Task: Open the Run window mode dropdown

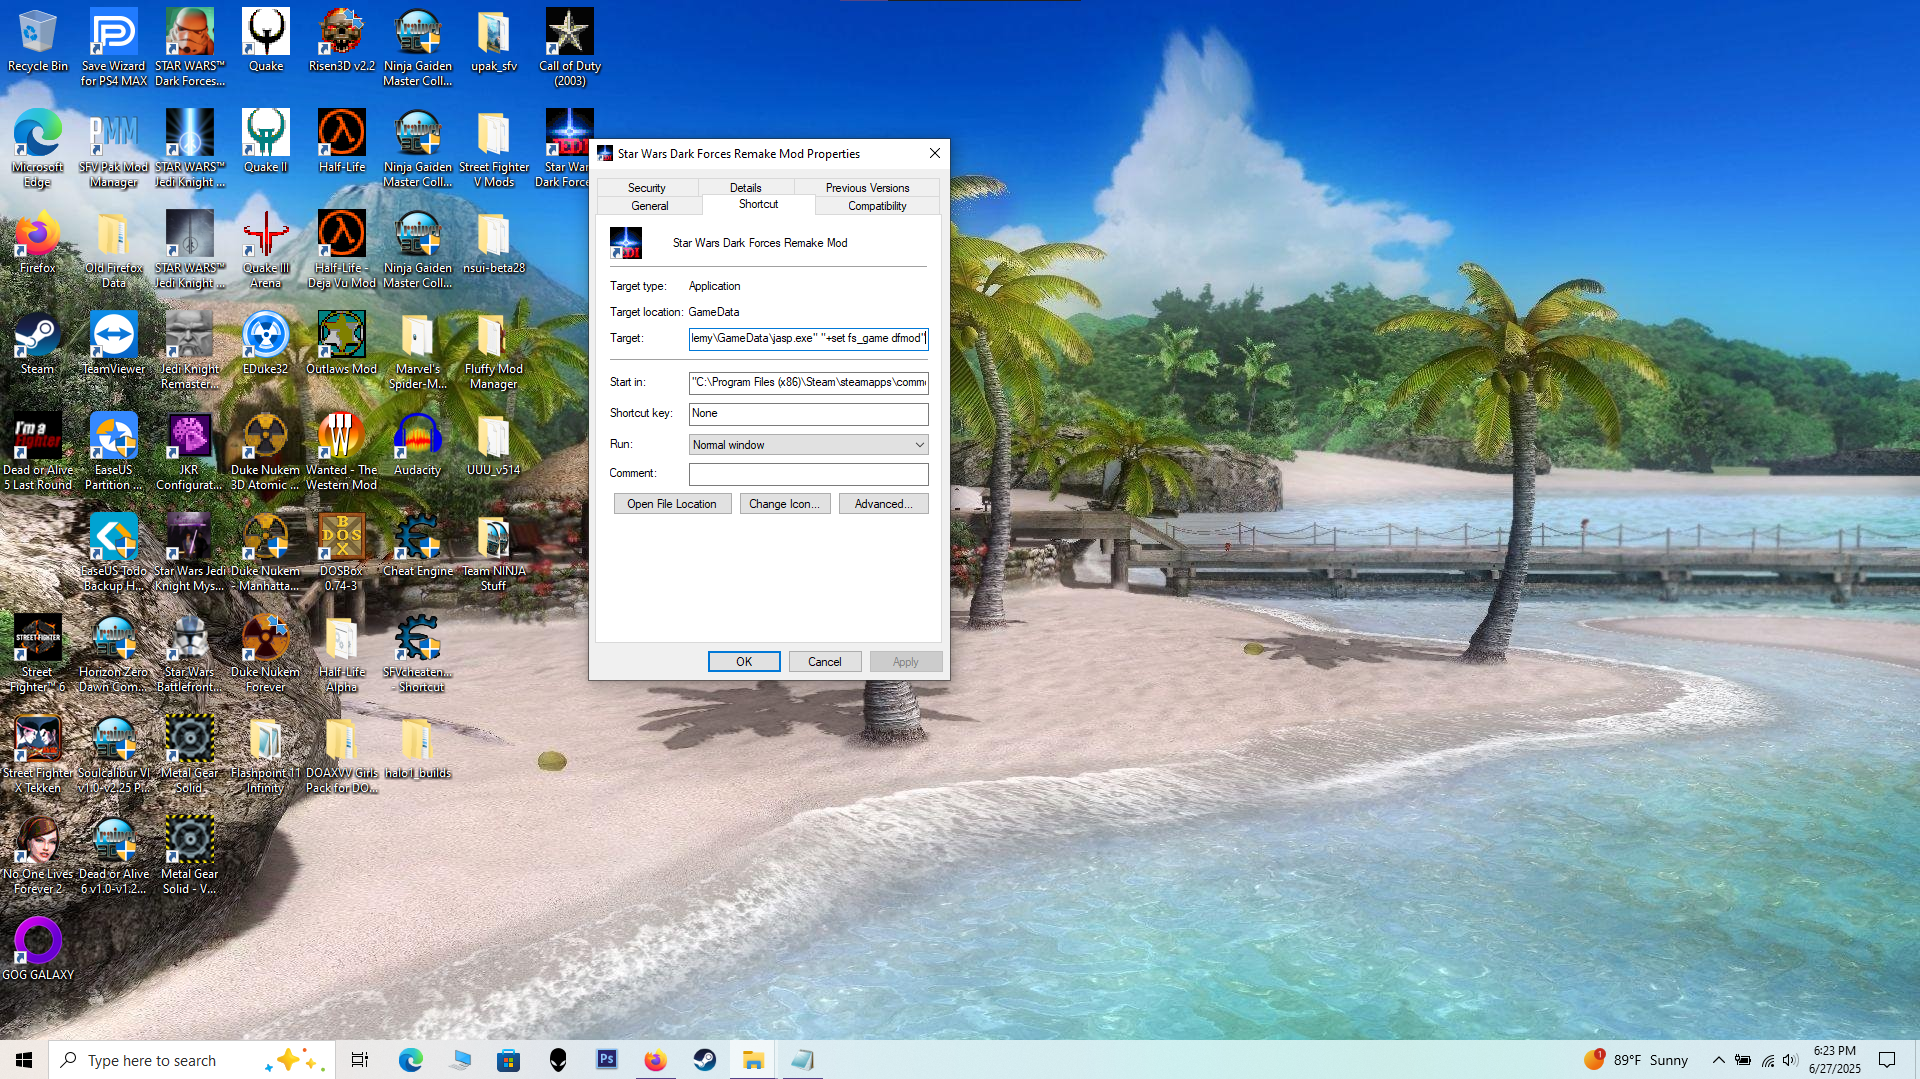Action: pyautogui.click(x=808, y=445)
